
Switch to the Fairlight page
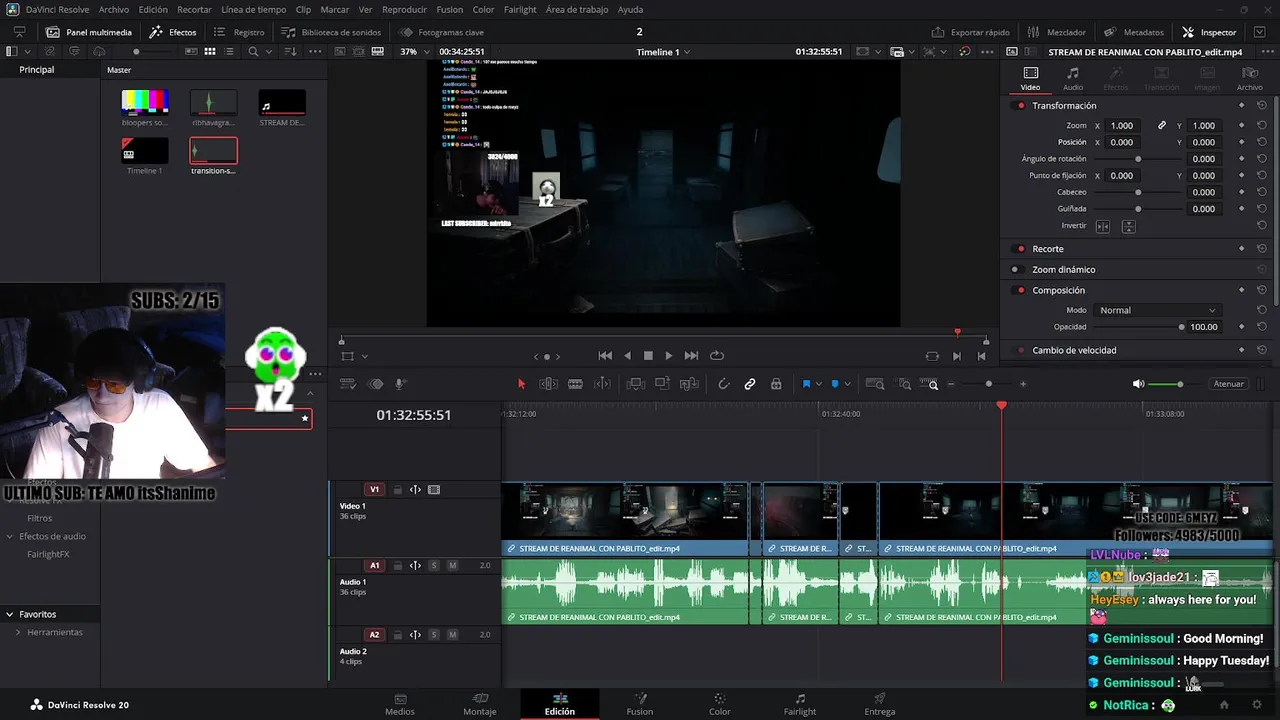(800, 704)
